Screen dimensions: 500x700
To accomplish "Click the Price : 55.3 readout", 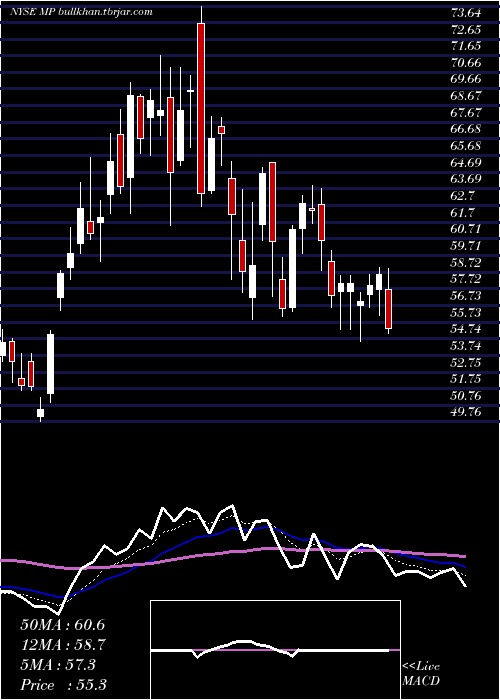I will click(63, 685).
